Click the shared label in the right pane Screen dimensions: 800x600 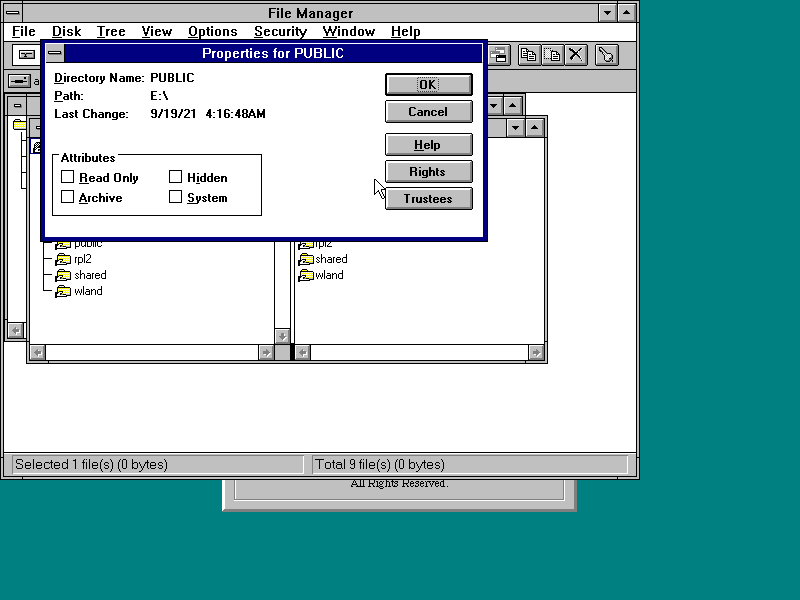pyautogui.click(x=331, y=259)
